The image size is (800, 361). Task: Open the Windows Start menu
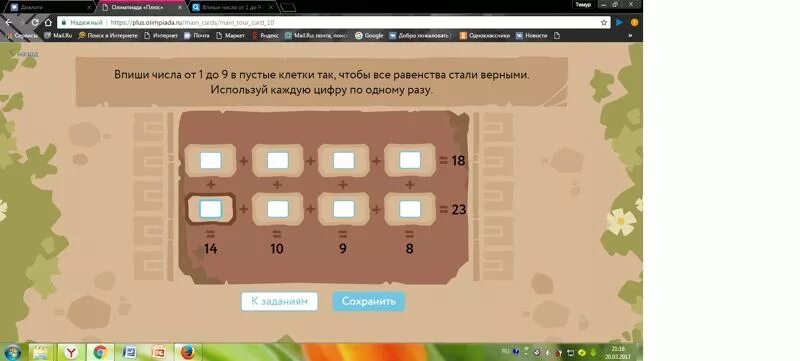[12, 352]
